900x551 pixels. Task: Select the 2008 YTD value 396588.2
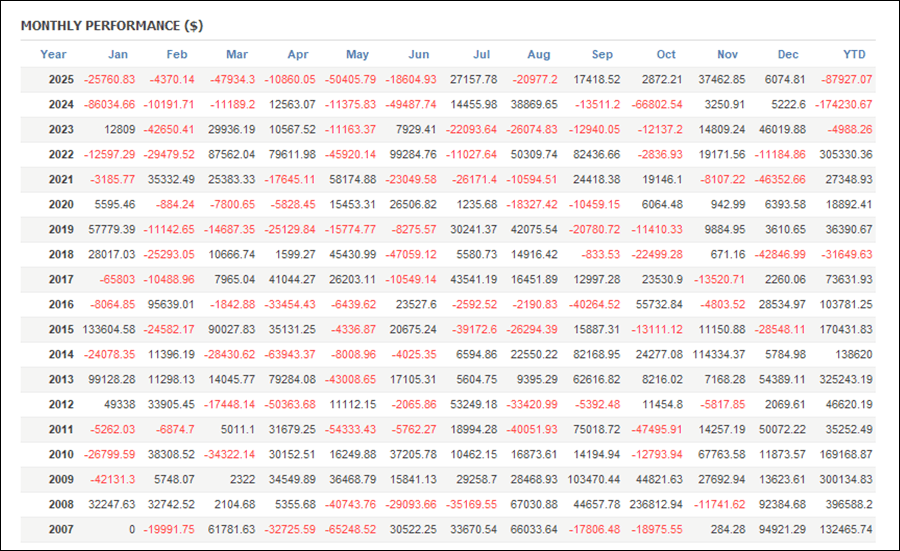[844, 504]
